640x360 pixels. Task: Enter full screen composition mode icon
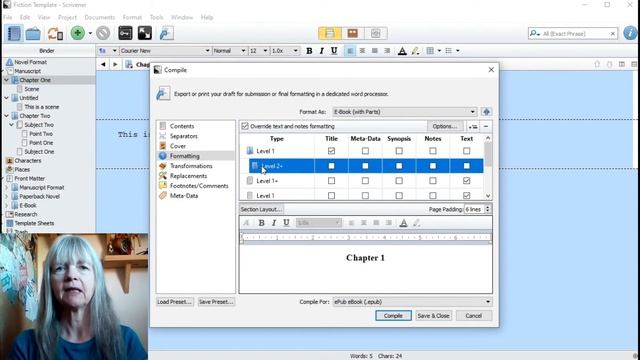145,33
